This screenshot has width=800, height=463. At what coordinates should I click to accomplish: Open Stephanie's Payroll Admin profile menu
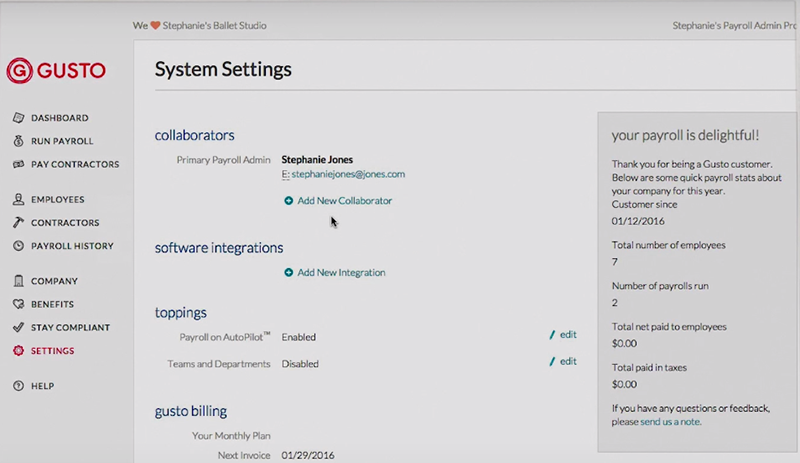pyautogui.click(x=735, y=25)
